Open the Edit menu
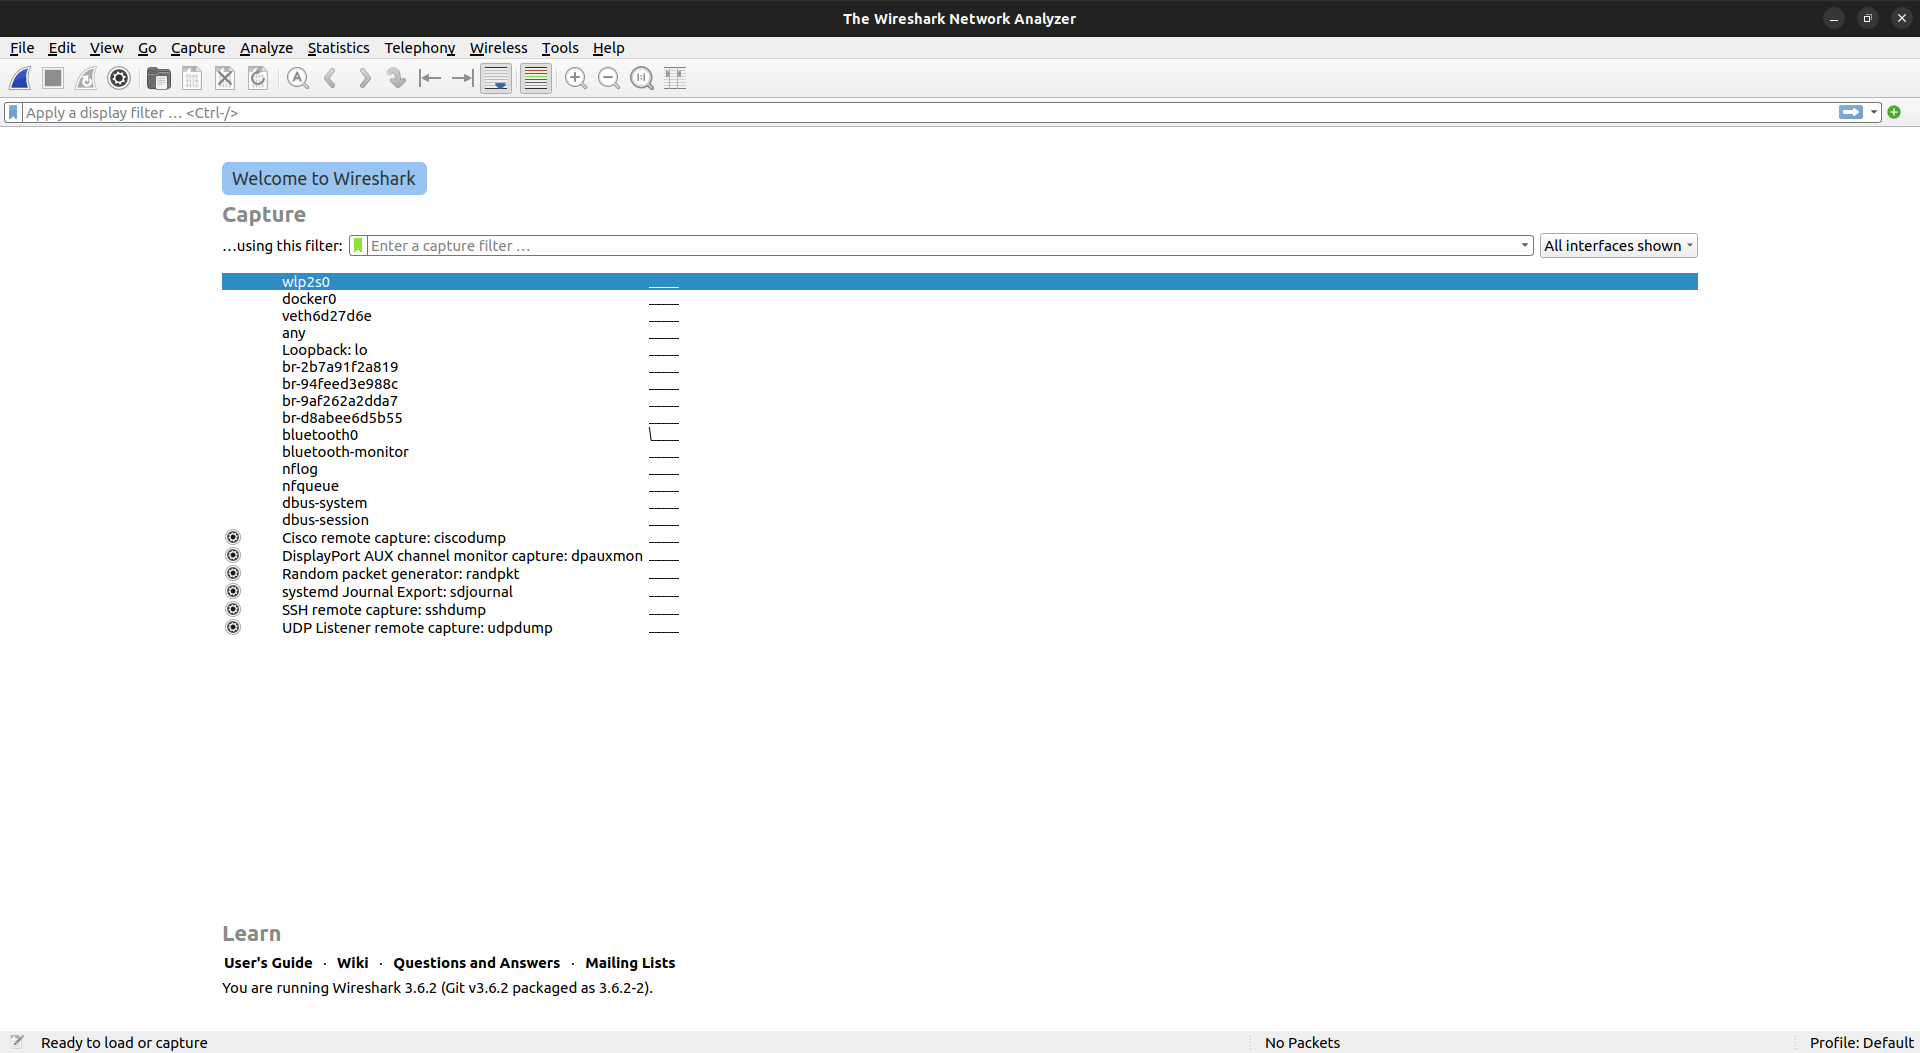This screenshot has height=1053, width=1920. [62, 48]
